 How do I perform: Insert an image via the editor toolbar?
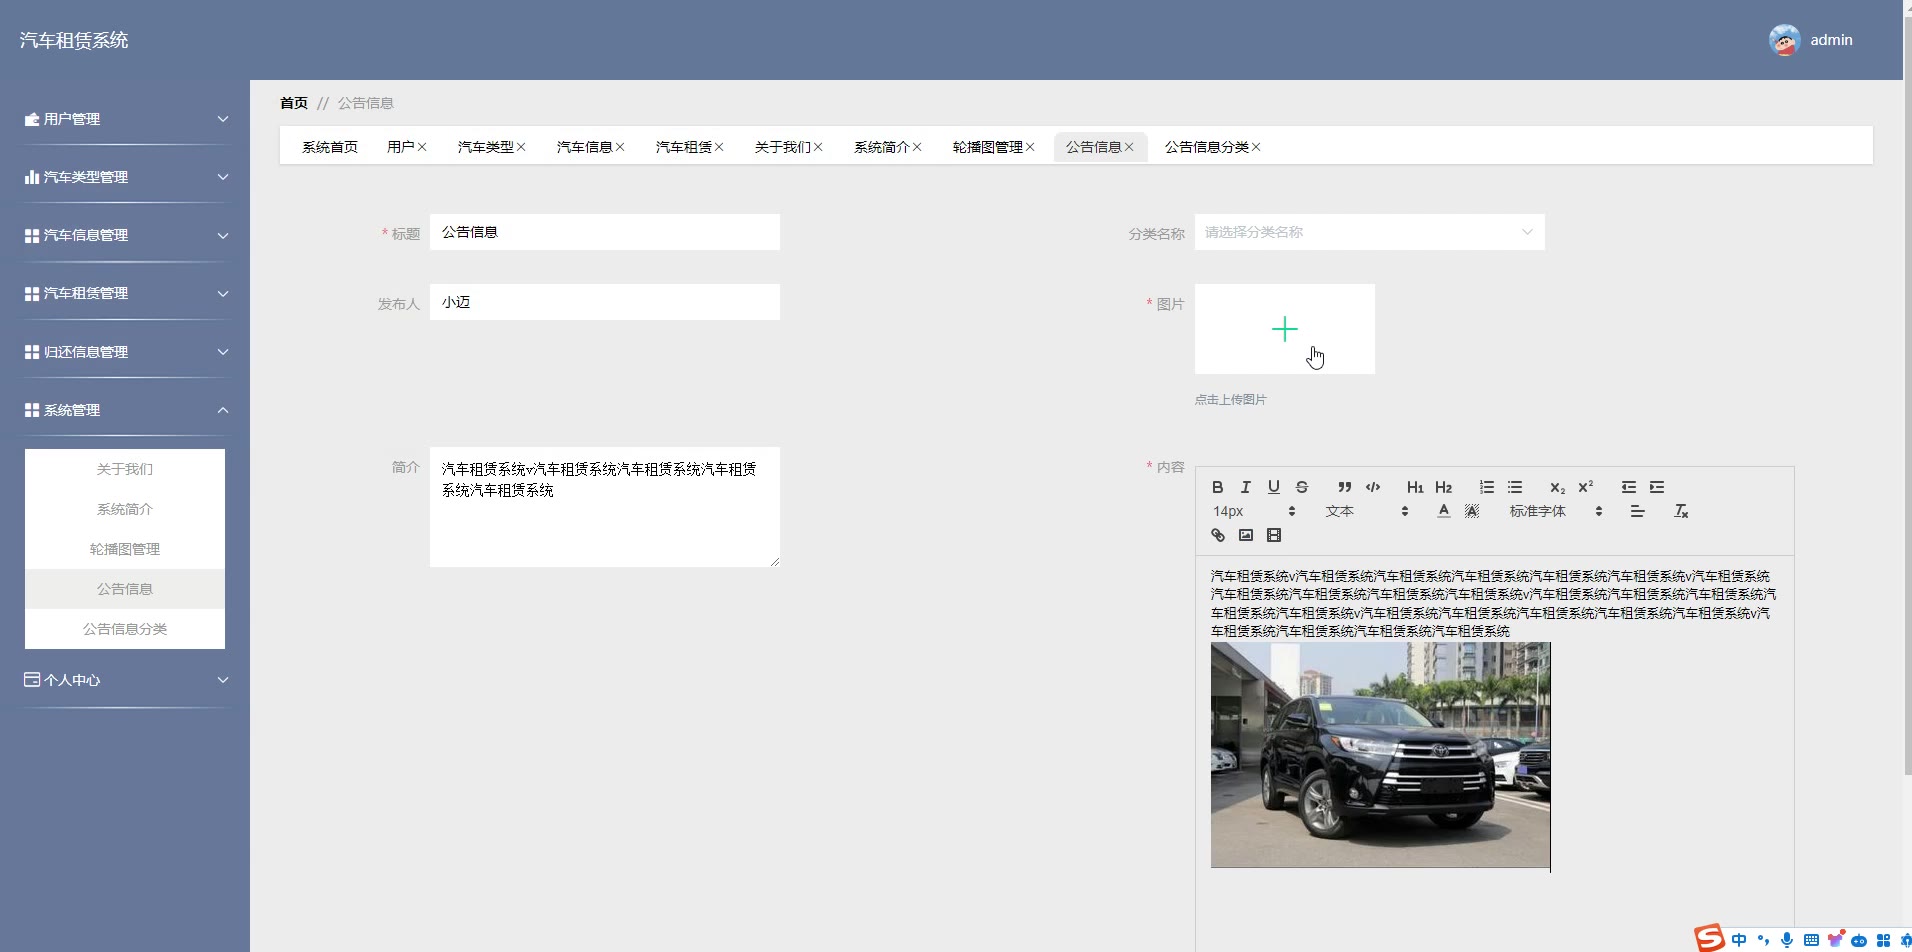(x=1245, y=535)
